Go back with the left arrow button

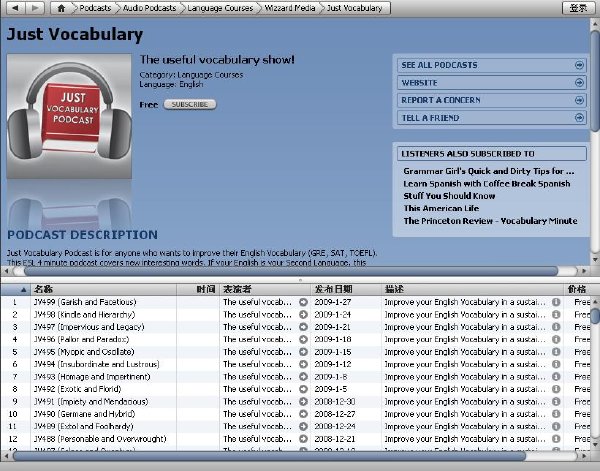click(15, 8)
